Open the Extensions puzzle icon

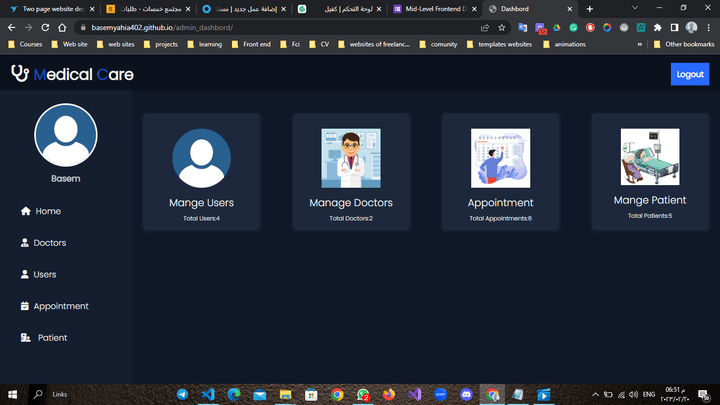[658, 28]
